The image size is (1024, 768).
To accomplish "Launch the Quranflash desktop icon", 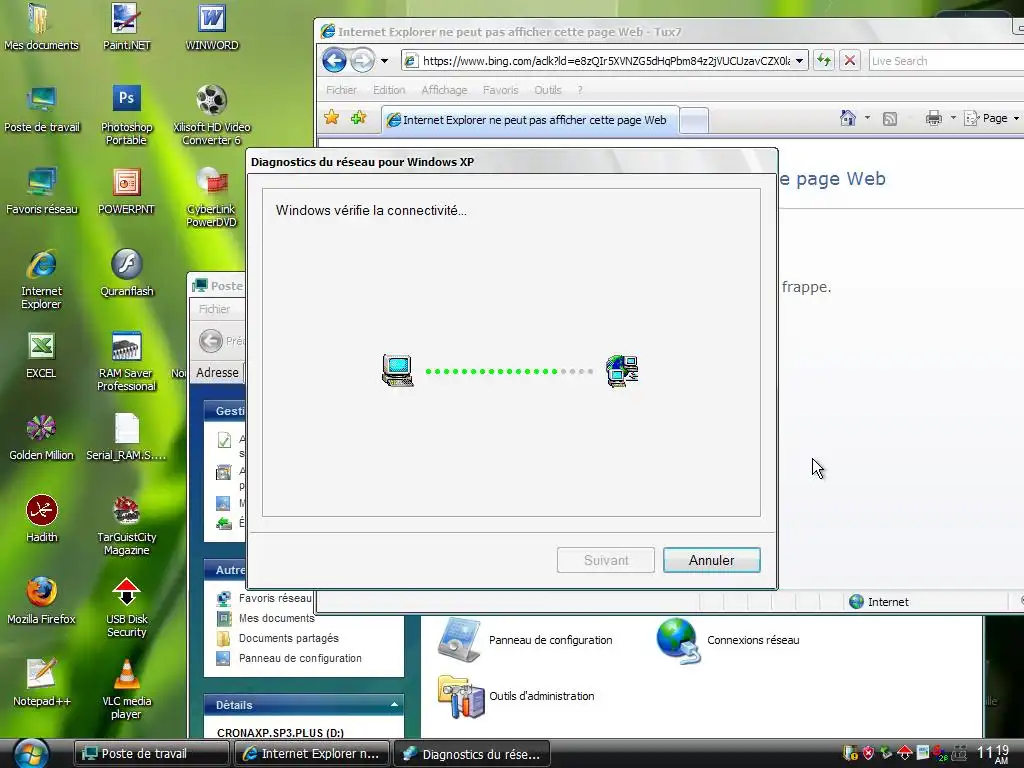I will 126,274.
